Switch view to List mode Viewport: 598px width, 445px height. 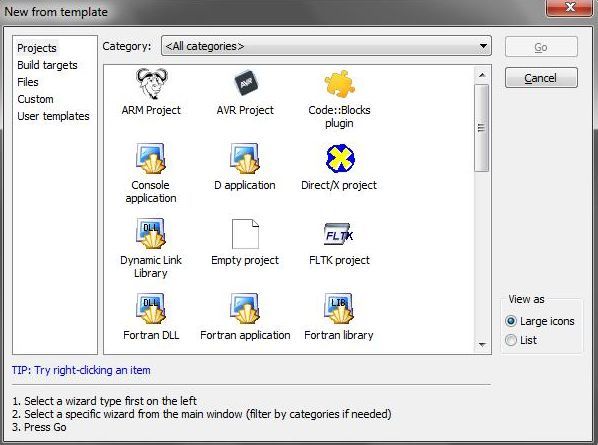(511, 340)
